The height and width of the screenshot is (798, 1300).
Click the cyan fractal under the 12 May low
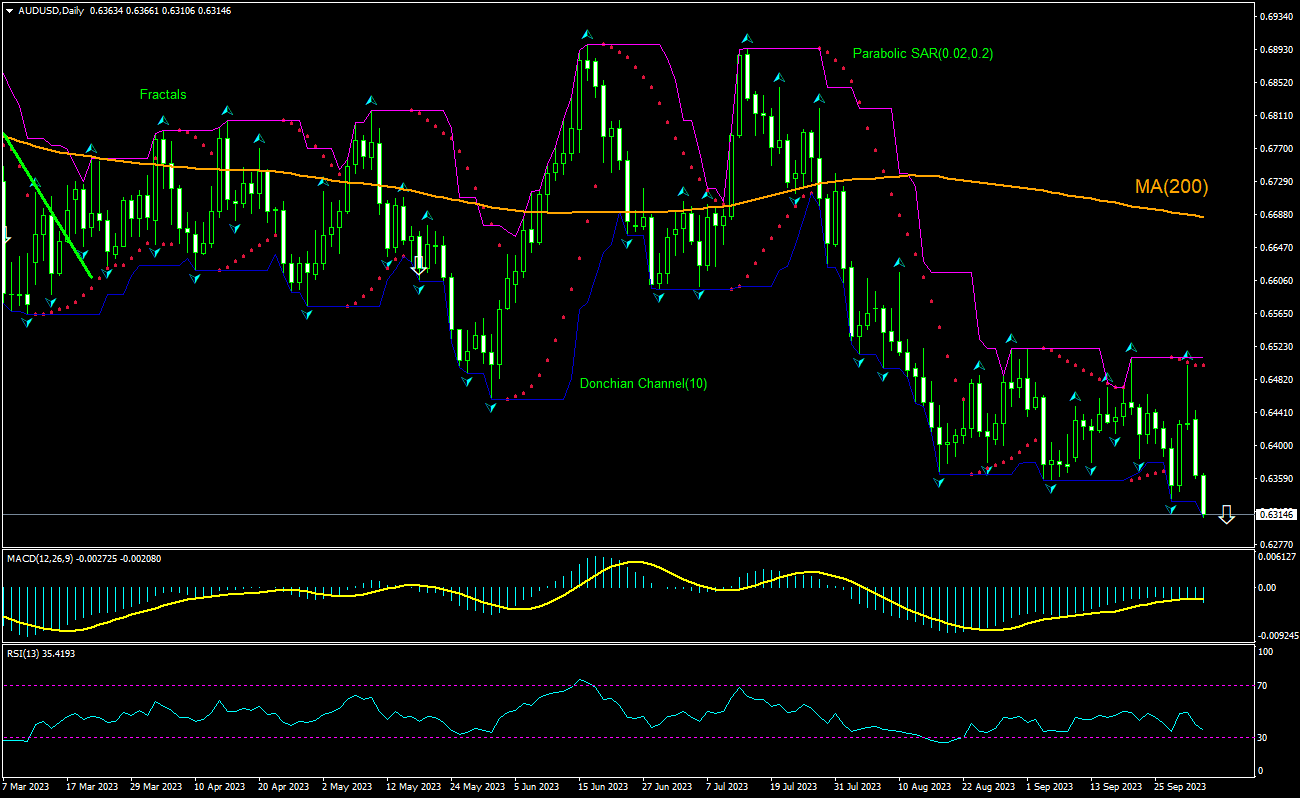[x=419, y=288]
